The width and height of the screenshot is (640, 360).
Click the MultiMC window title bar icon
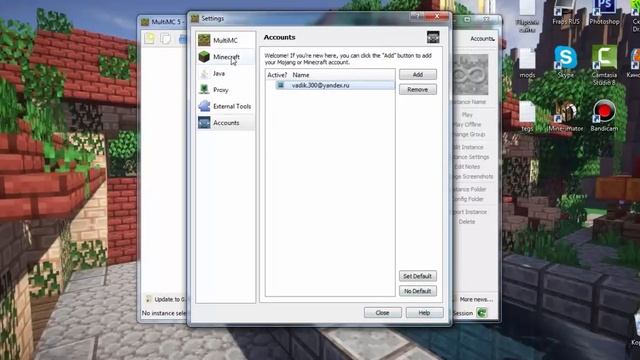point(145,22)
